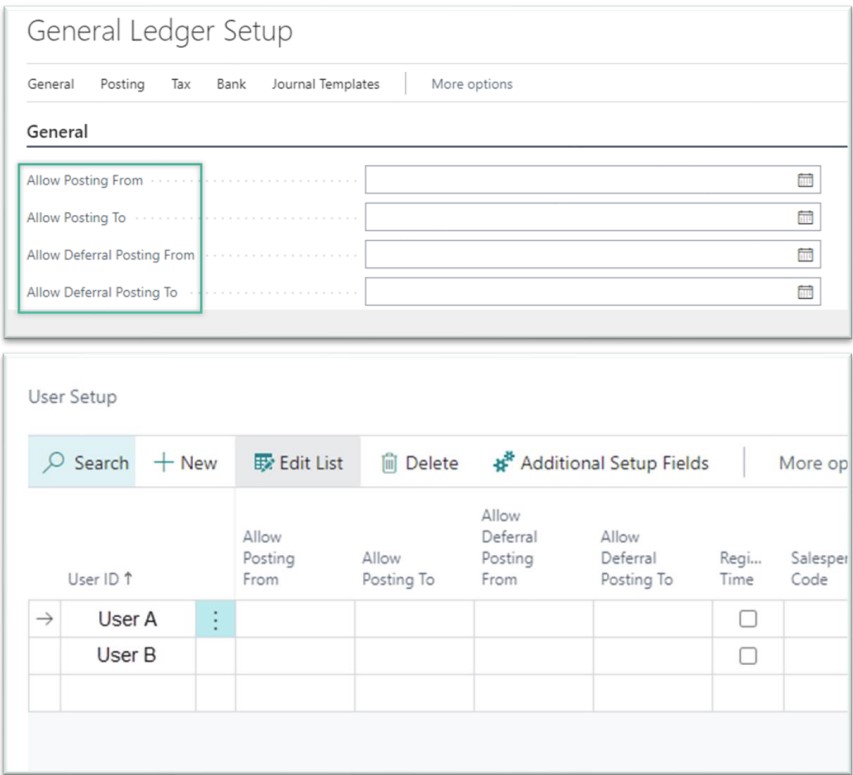The width and height of the screenshot is (853, 775).
Task: Open the Journal Templates menu
Action: (326, 84)
